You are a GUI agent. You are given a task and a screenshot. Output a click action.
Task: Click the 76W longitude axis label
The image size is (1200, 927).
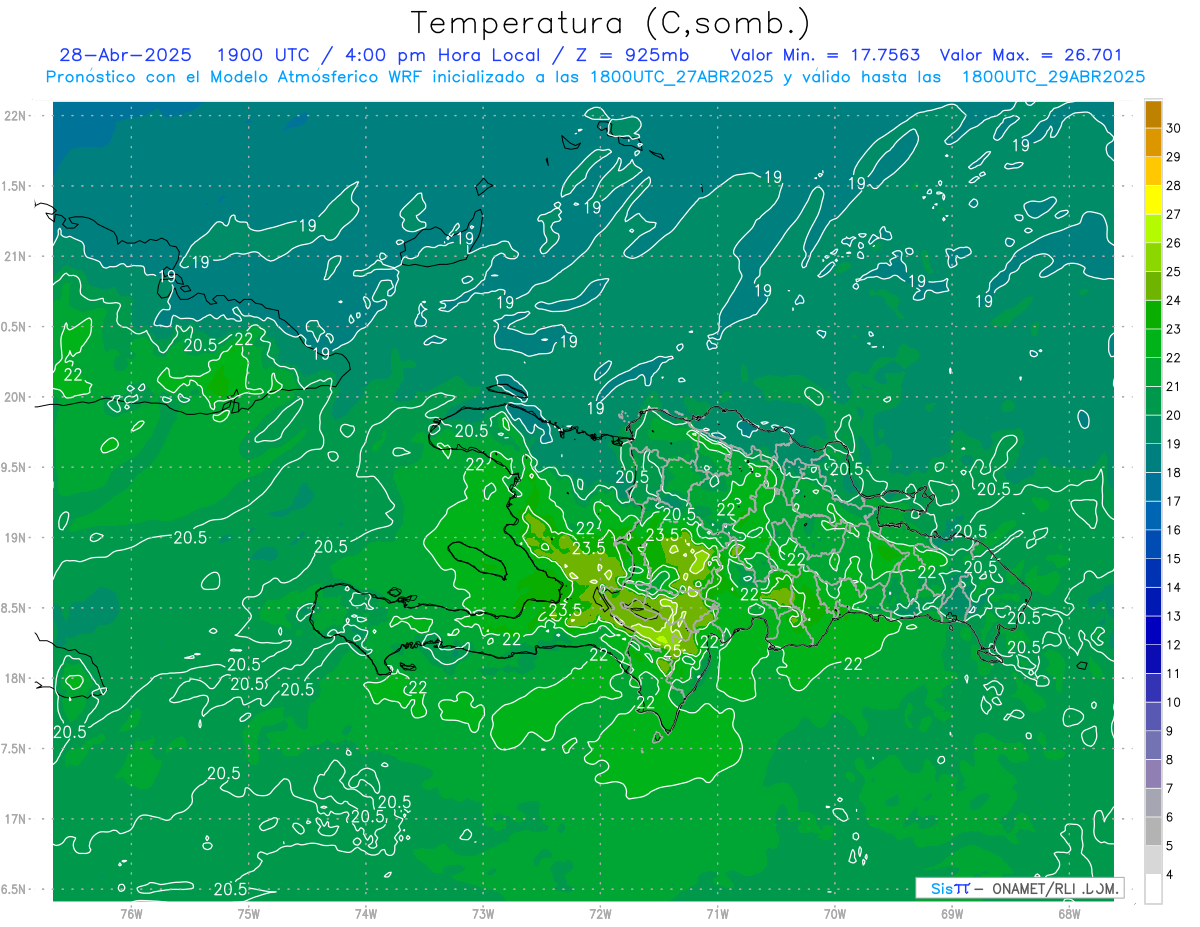(x=131, y=913)
